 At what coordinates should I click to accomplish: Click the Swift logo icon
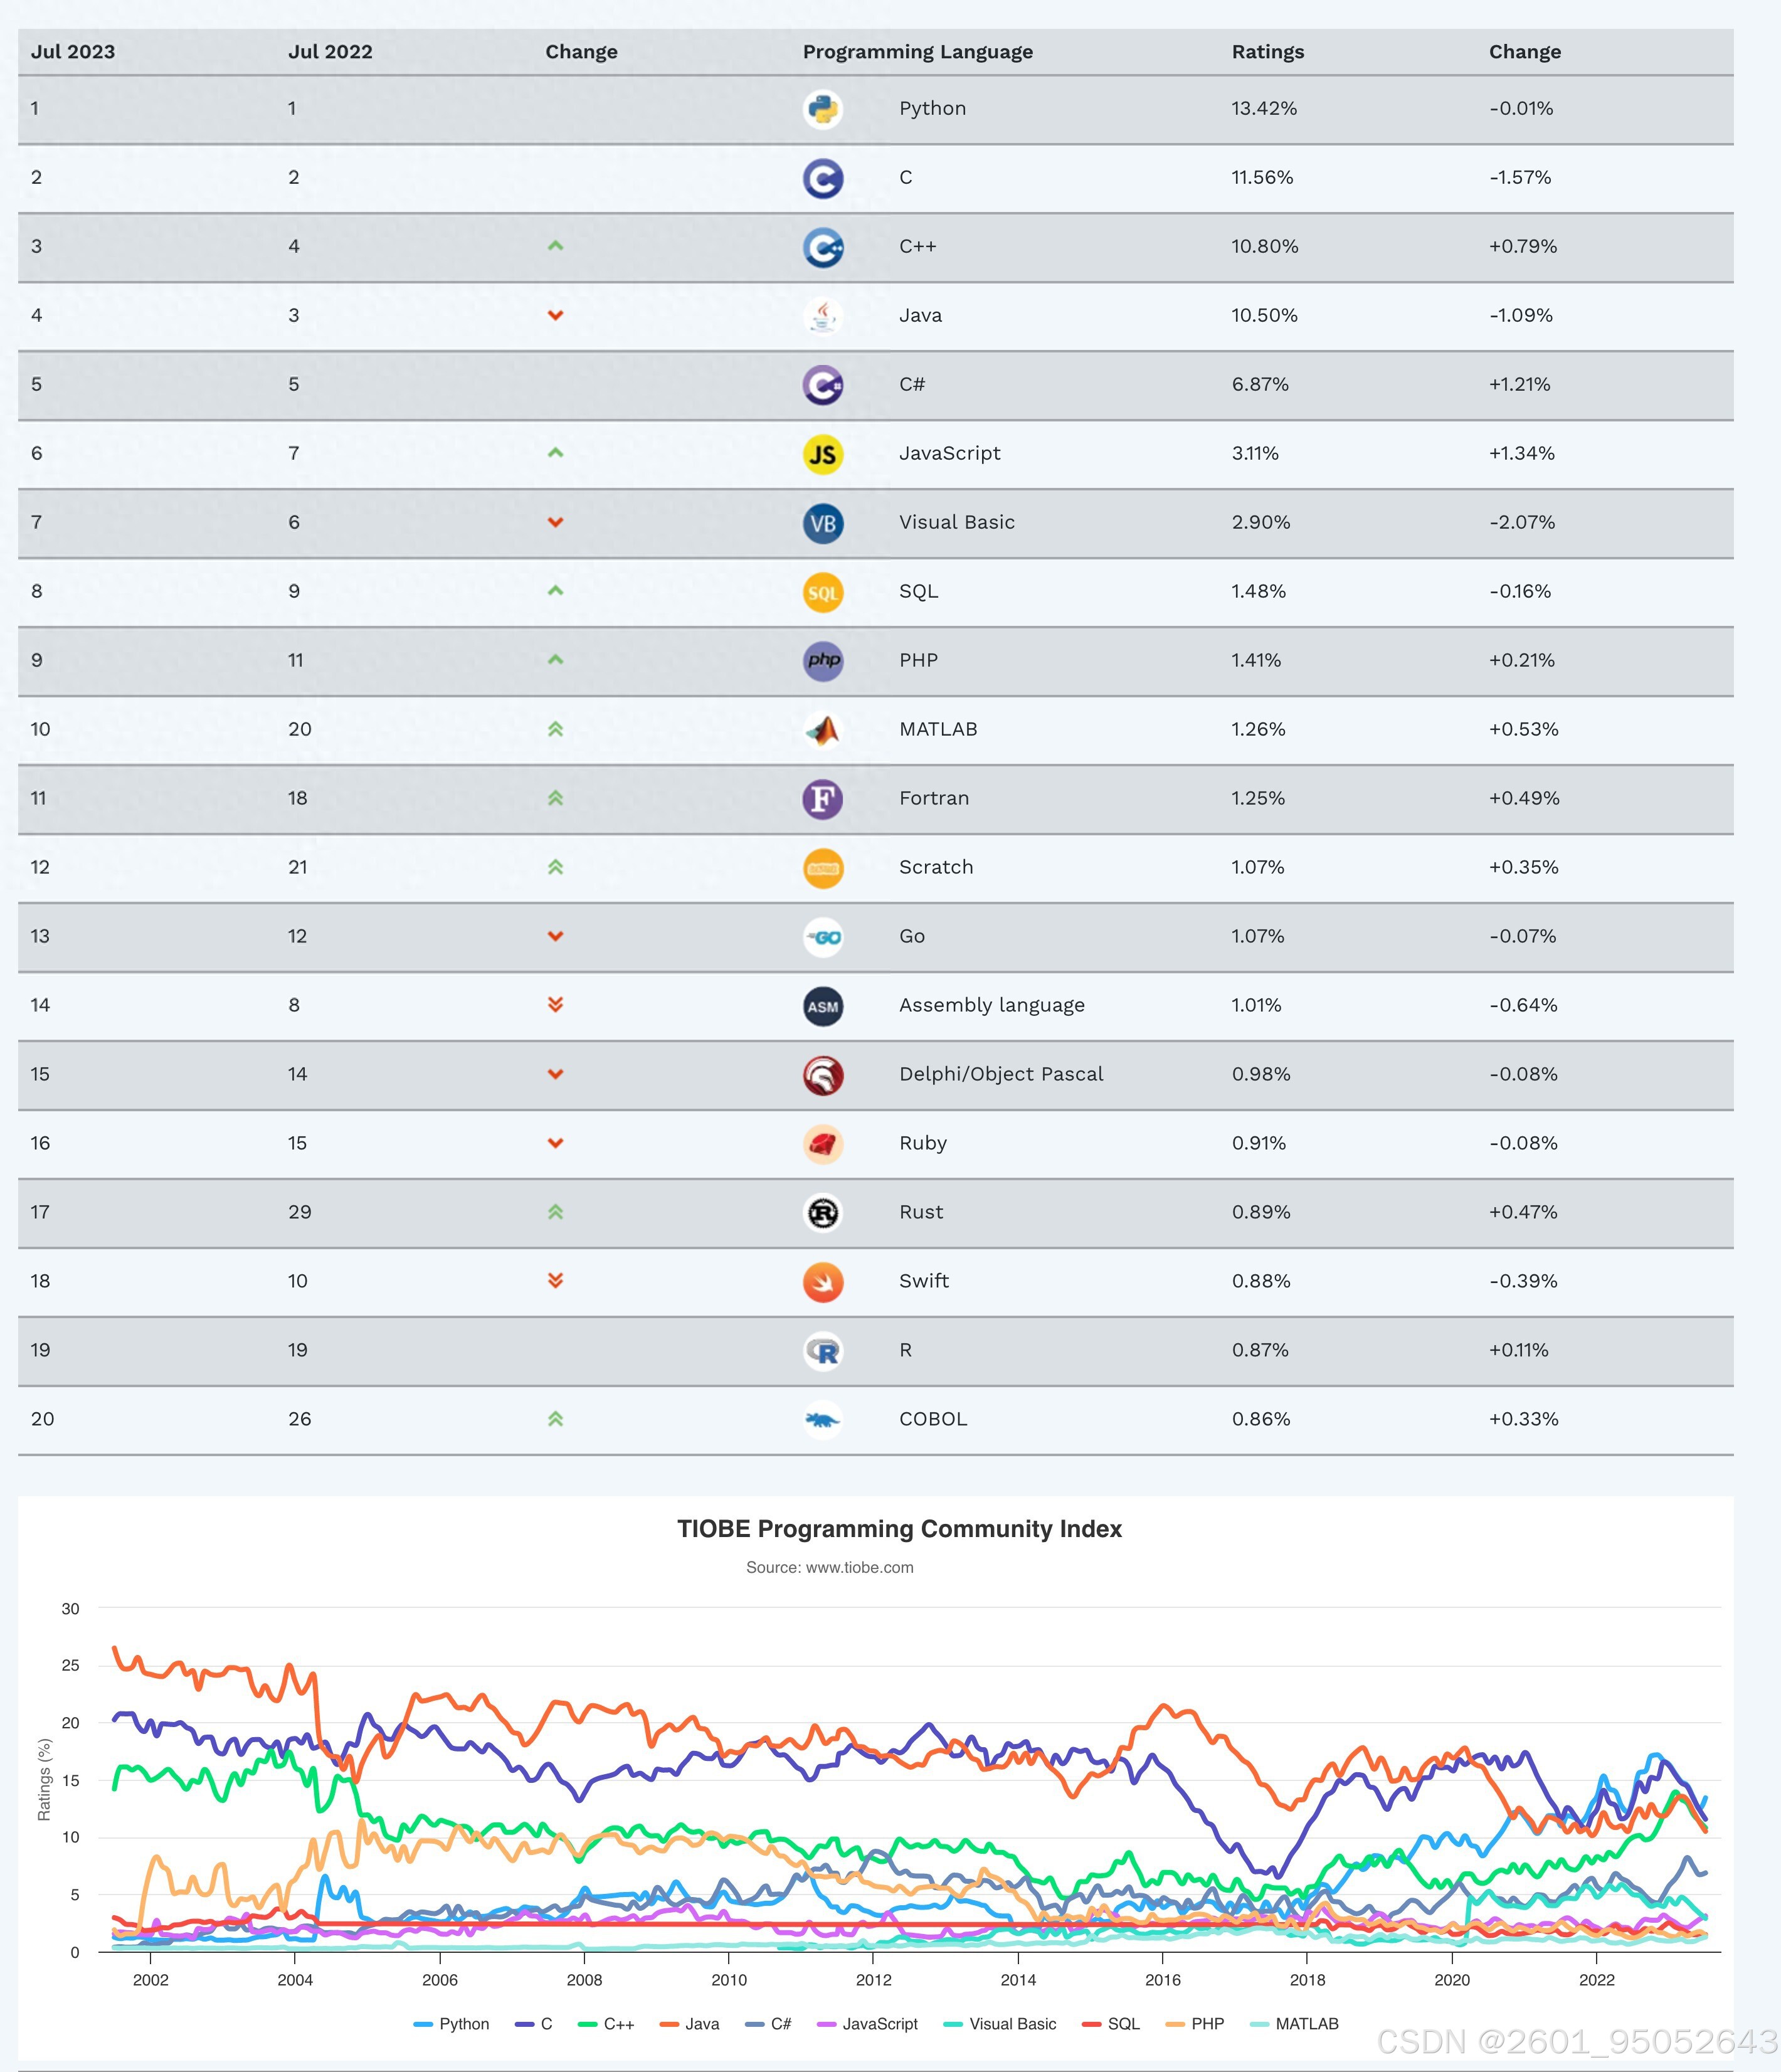coord(823,1282)
